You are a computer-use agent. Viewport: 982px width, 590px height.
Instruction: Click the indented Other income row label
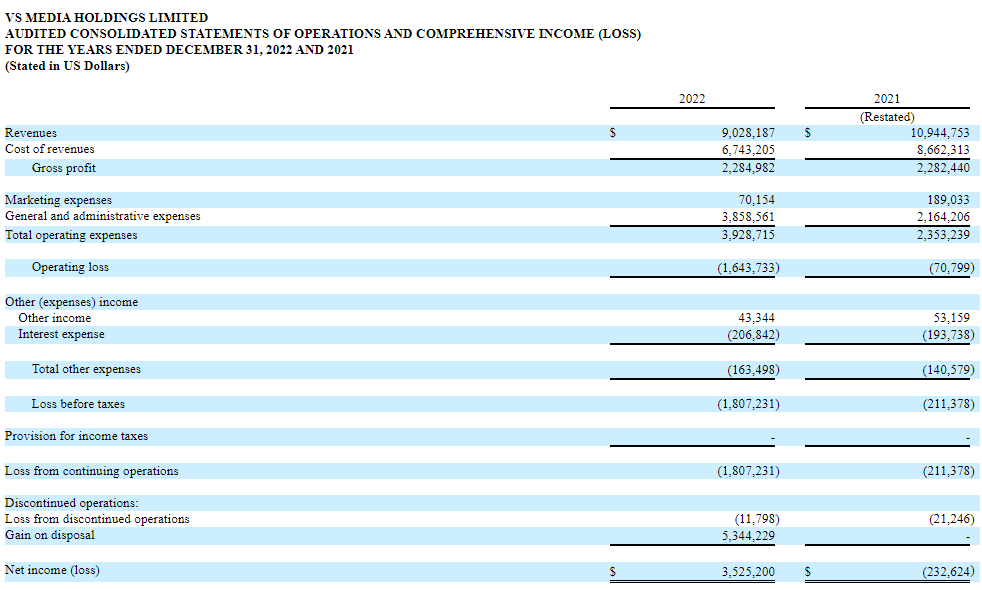coord(54,318)
